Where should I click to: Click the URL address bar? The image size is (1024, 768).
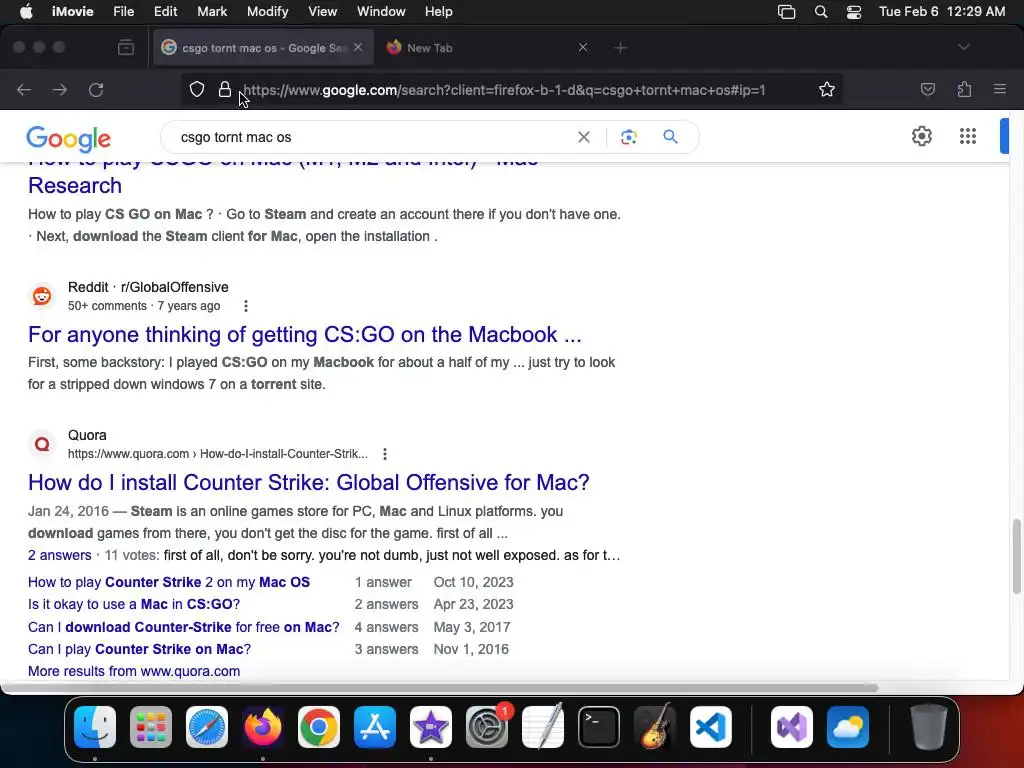click(503, 90)
